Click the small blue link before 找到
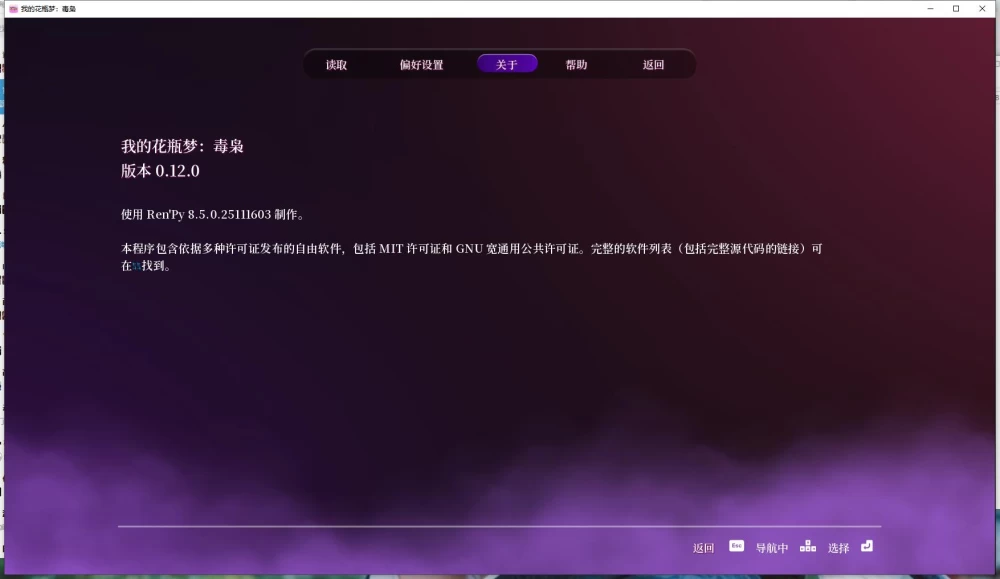 pyautogui.click(x=136, y=267)
